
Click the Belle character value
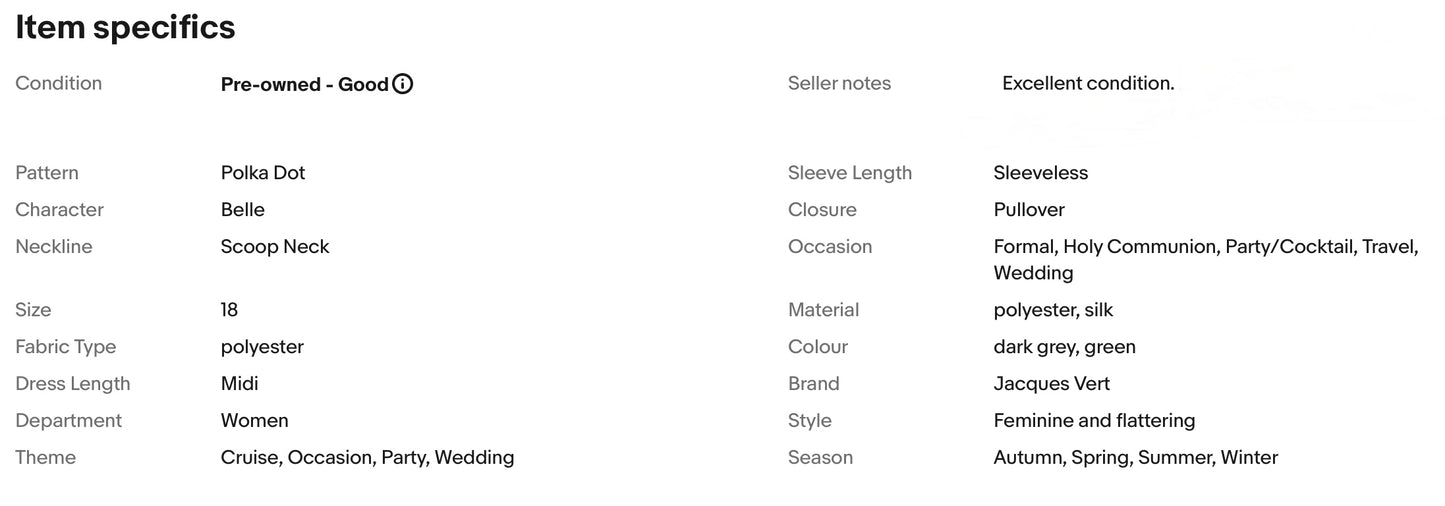coord(243,210)
